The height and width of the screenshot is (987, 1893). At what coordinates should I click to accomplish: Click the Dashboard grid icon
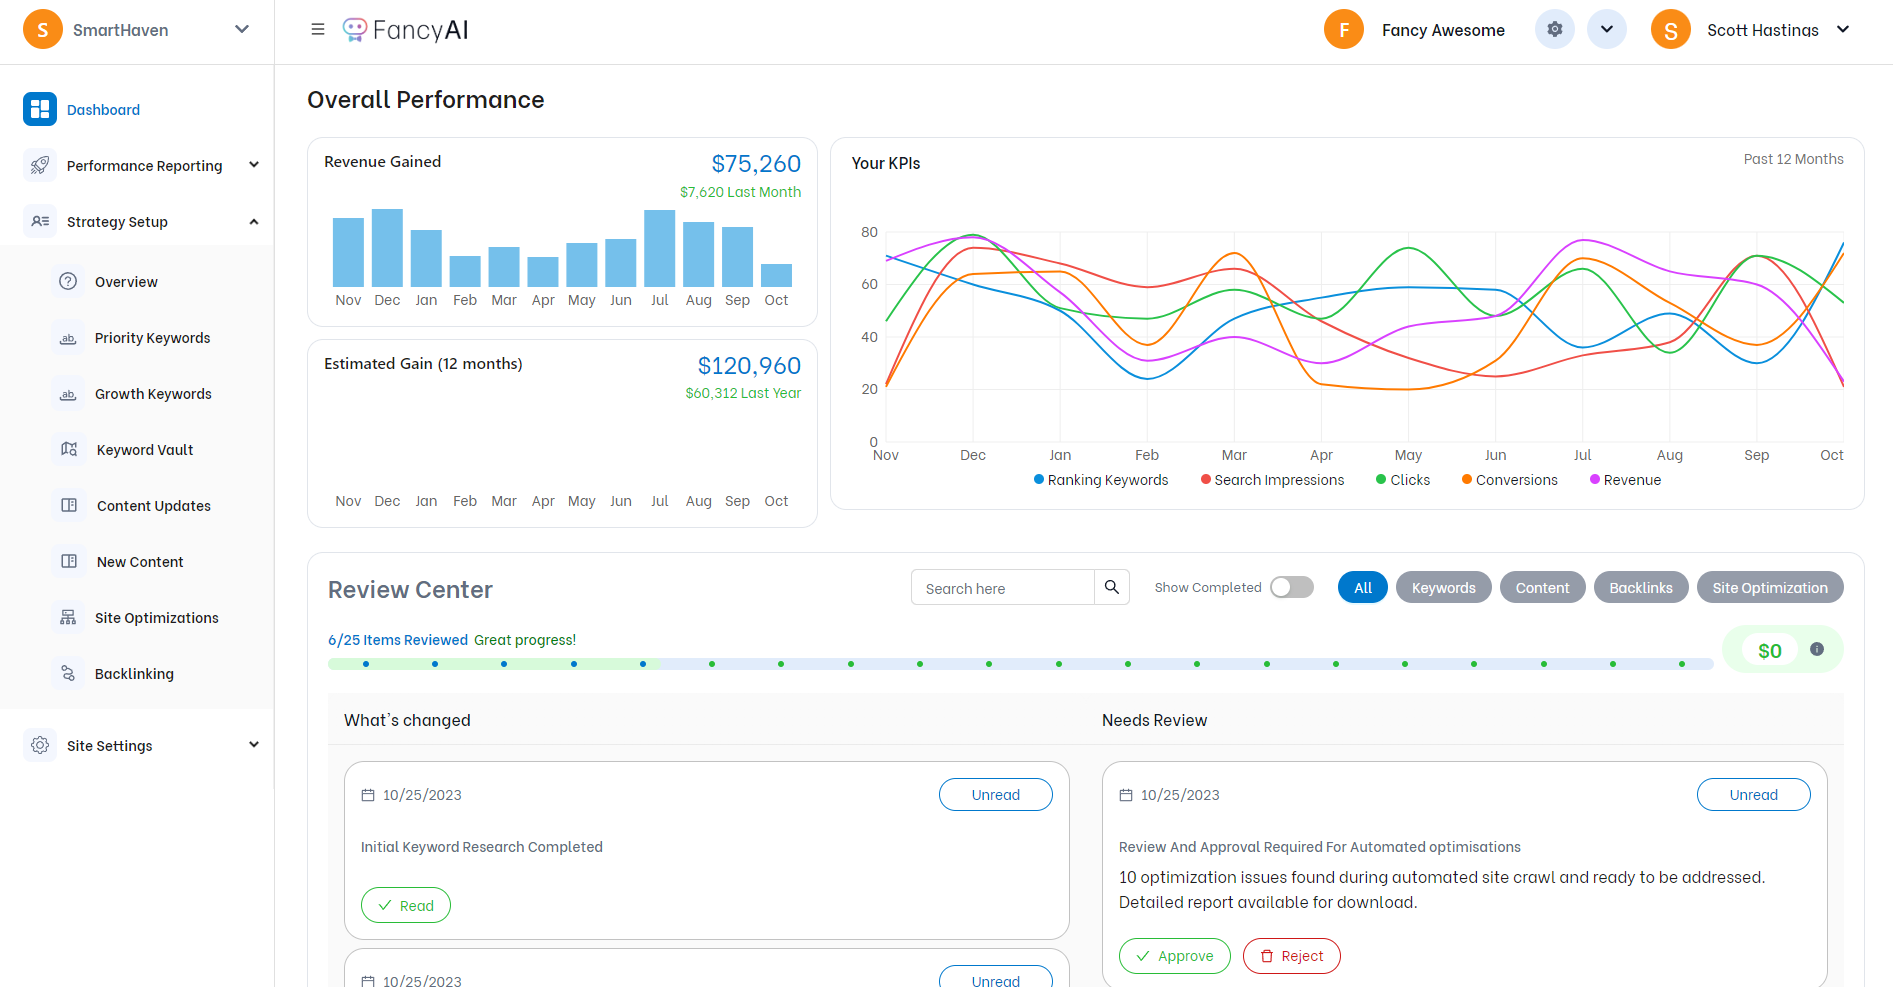point(40,109)
